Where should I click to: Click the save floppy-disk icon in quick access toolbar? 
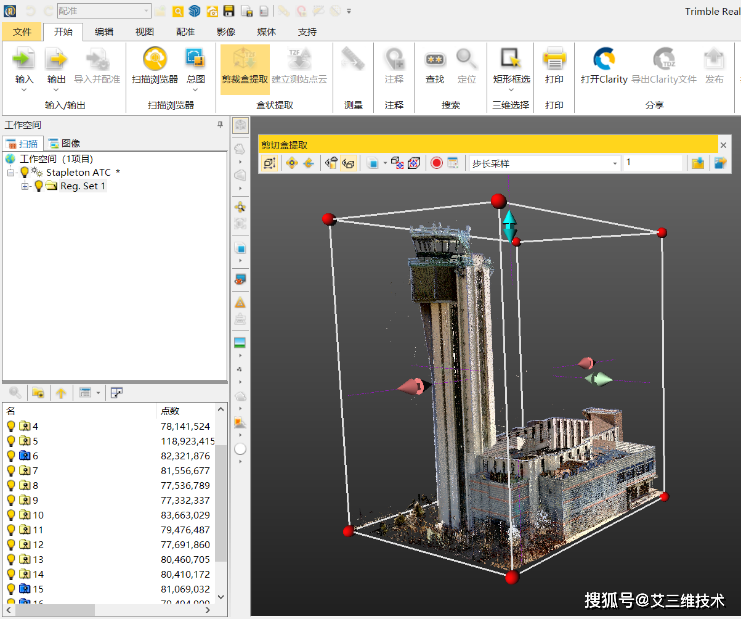[229, 11]
